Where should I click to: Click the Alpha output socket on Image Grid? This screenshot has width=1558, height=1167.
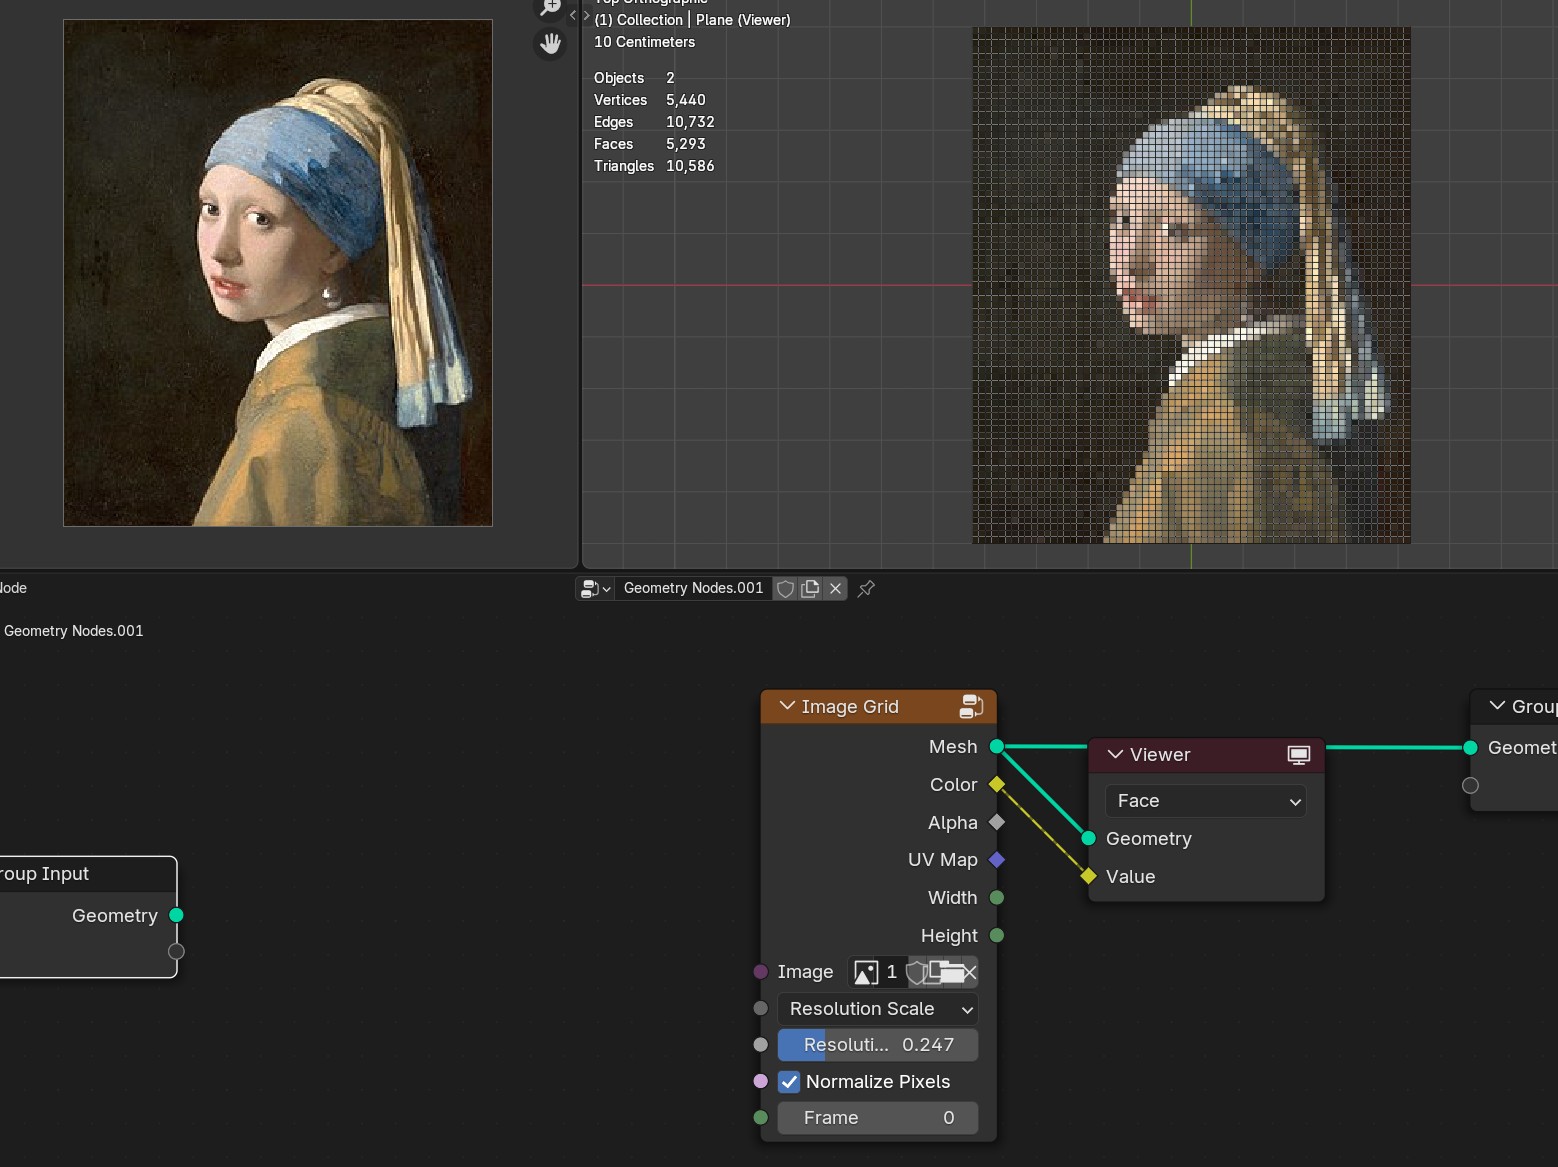pos(997,822)
